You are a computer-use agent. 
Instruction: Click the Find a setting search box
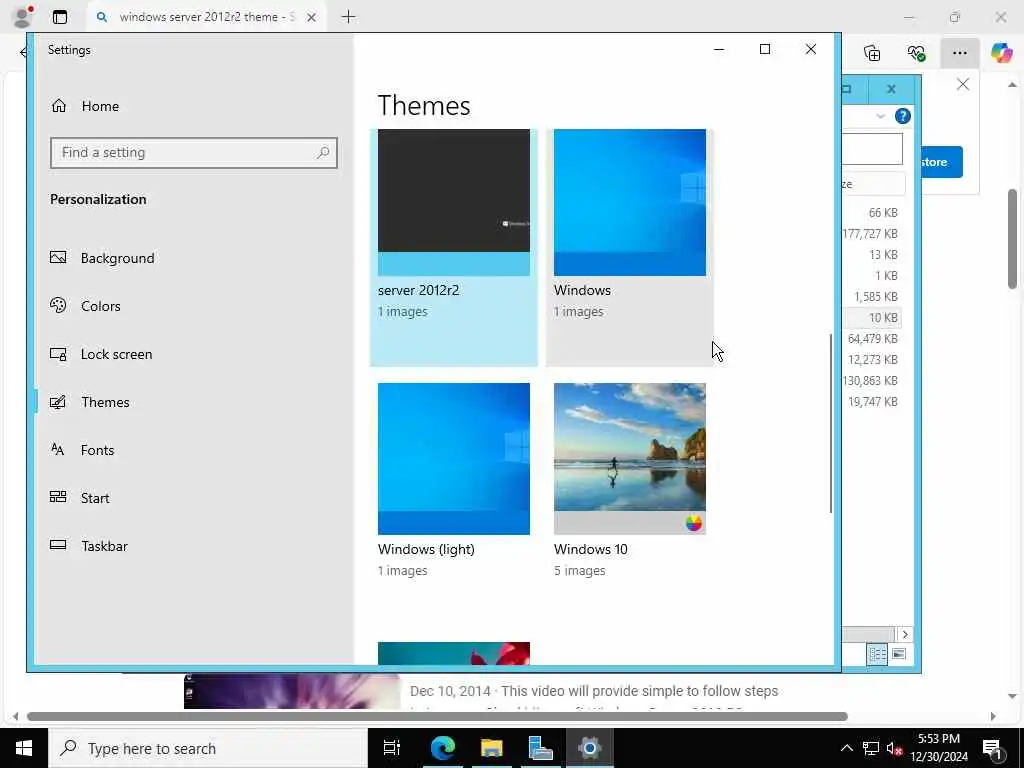click(x=193, y=153)
